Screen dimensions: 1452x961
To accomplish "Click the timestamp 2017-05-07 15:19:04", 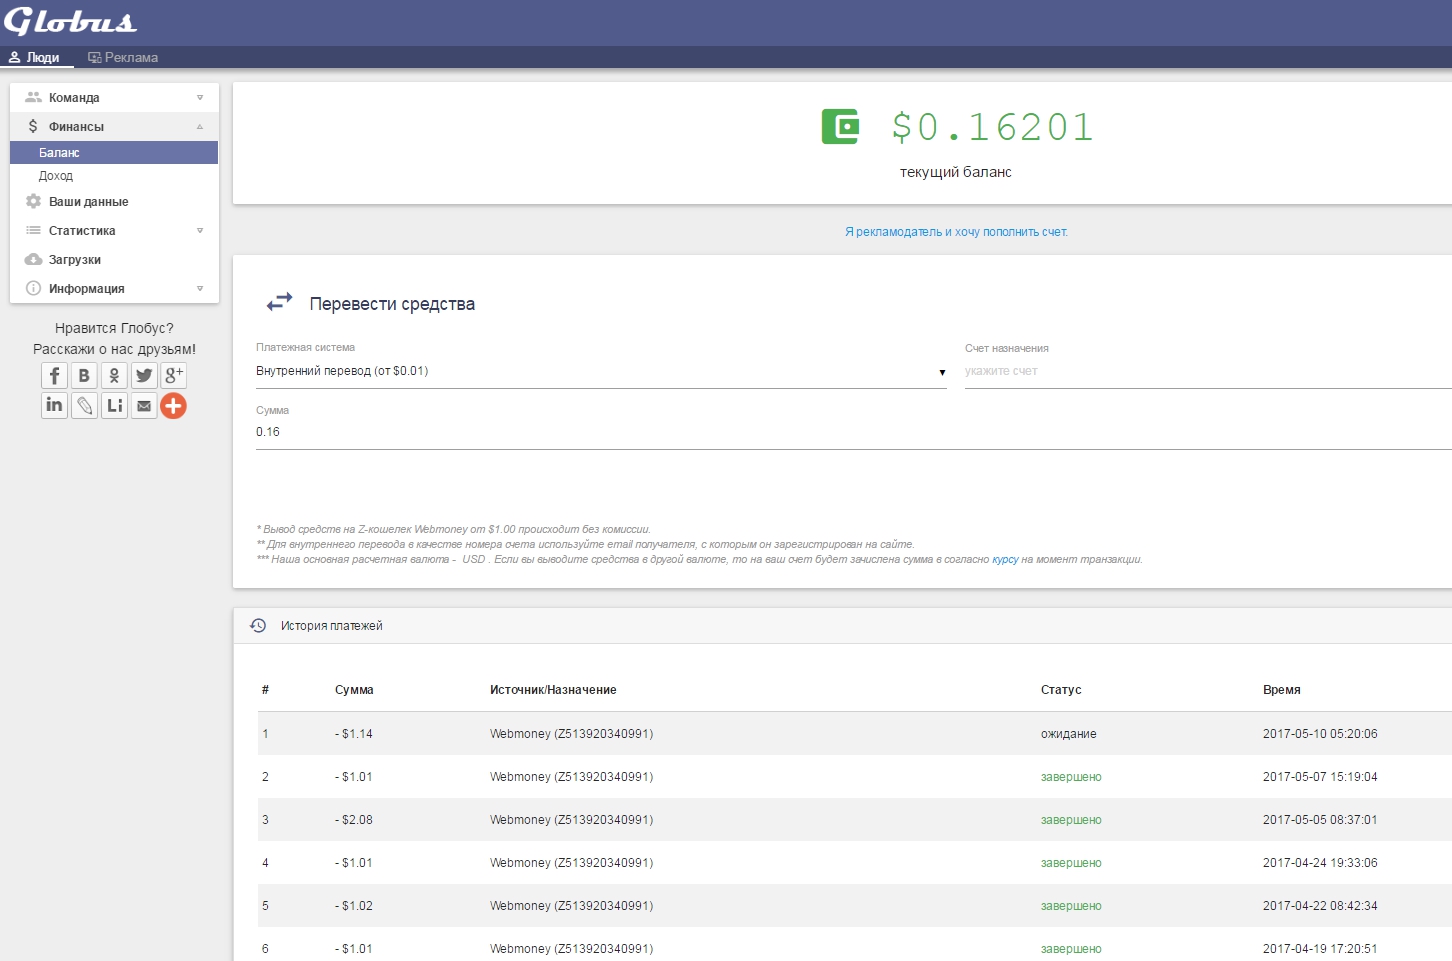I will click(1320, 777).
